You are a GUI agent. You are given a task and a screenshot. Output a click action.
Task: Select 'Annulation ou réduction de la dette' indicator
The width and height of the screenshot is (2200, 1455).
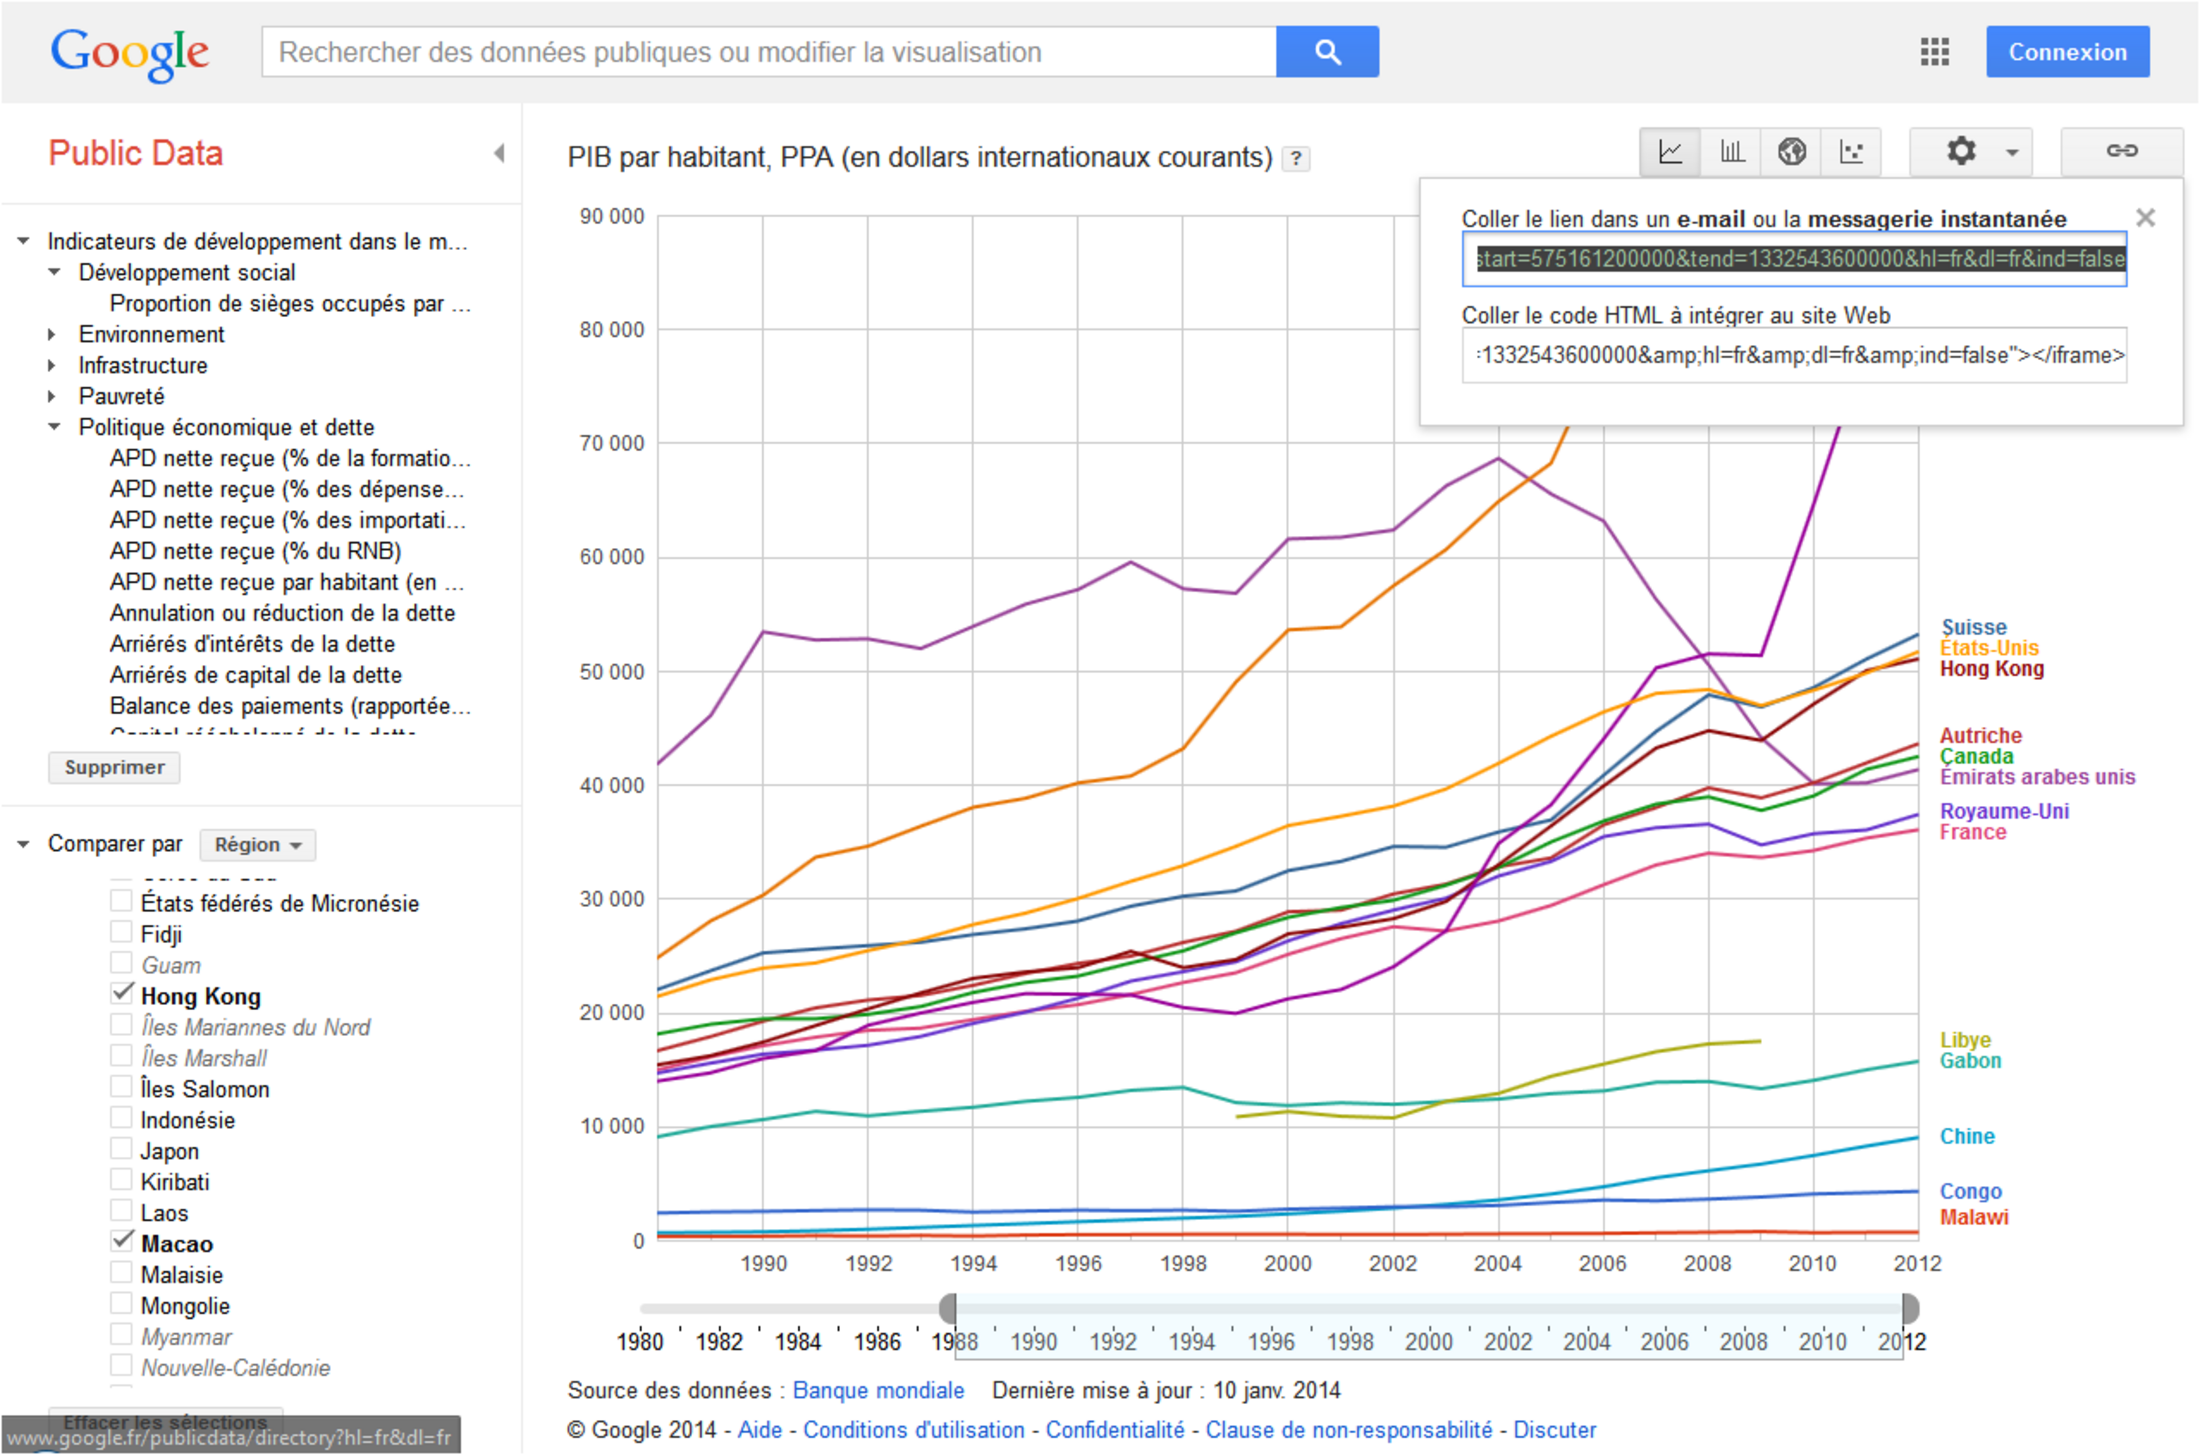282,613
